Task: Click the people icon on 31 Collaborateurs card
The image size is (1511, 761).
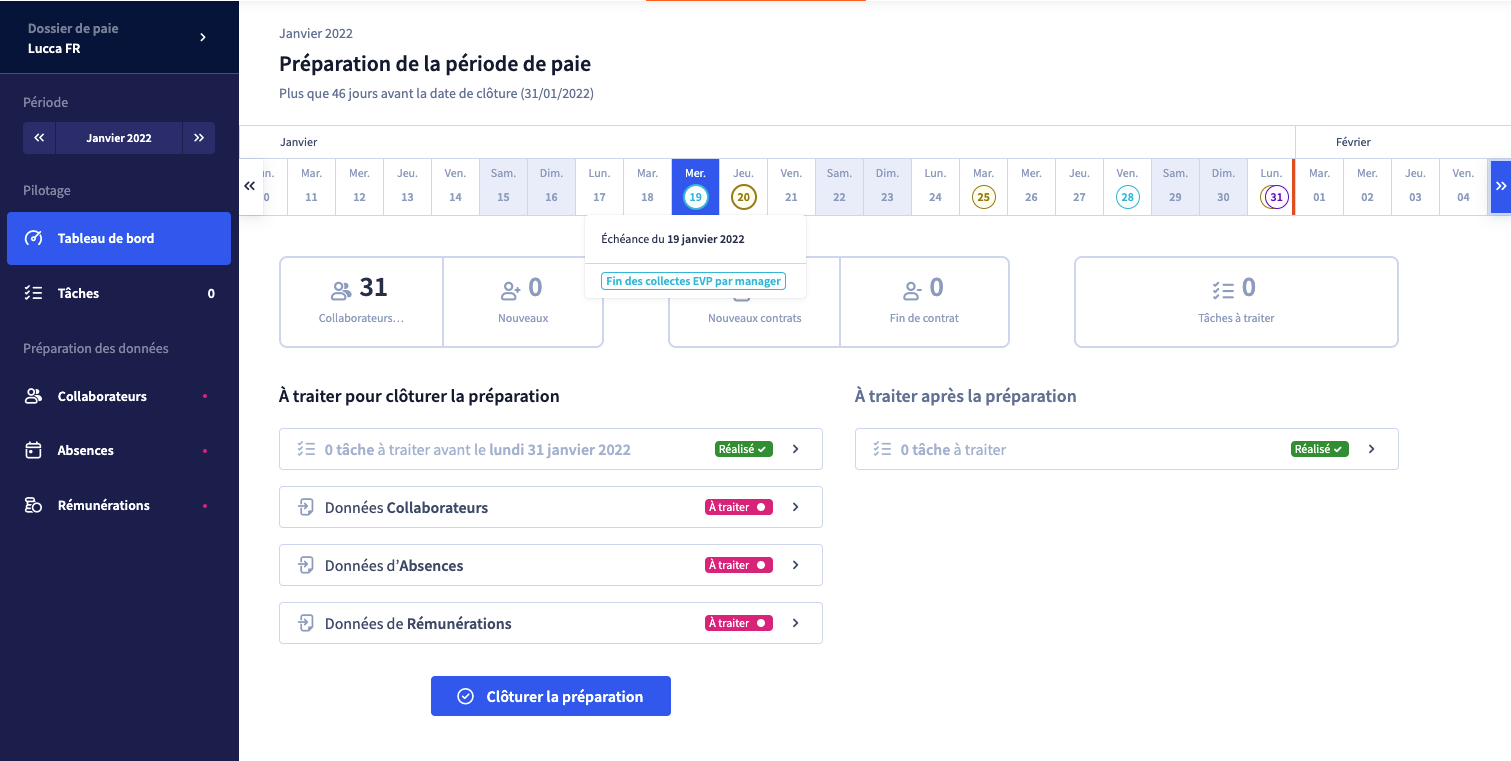Action: click(341, 291)
